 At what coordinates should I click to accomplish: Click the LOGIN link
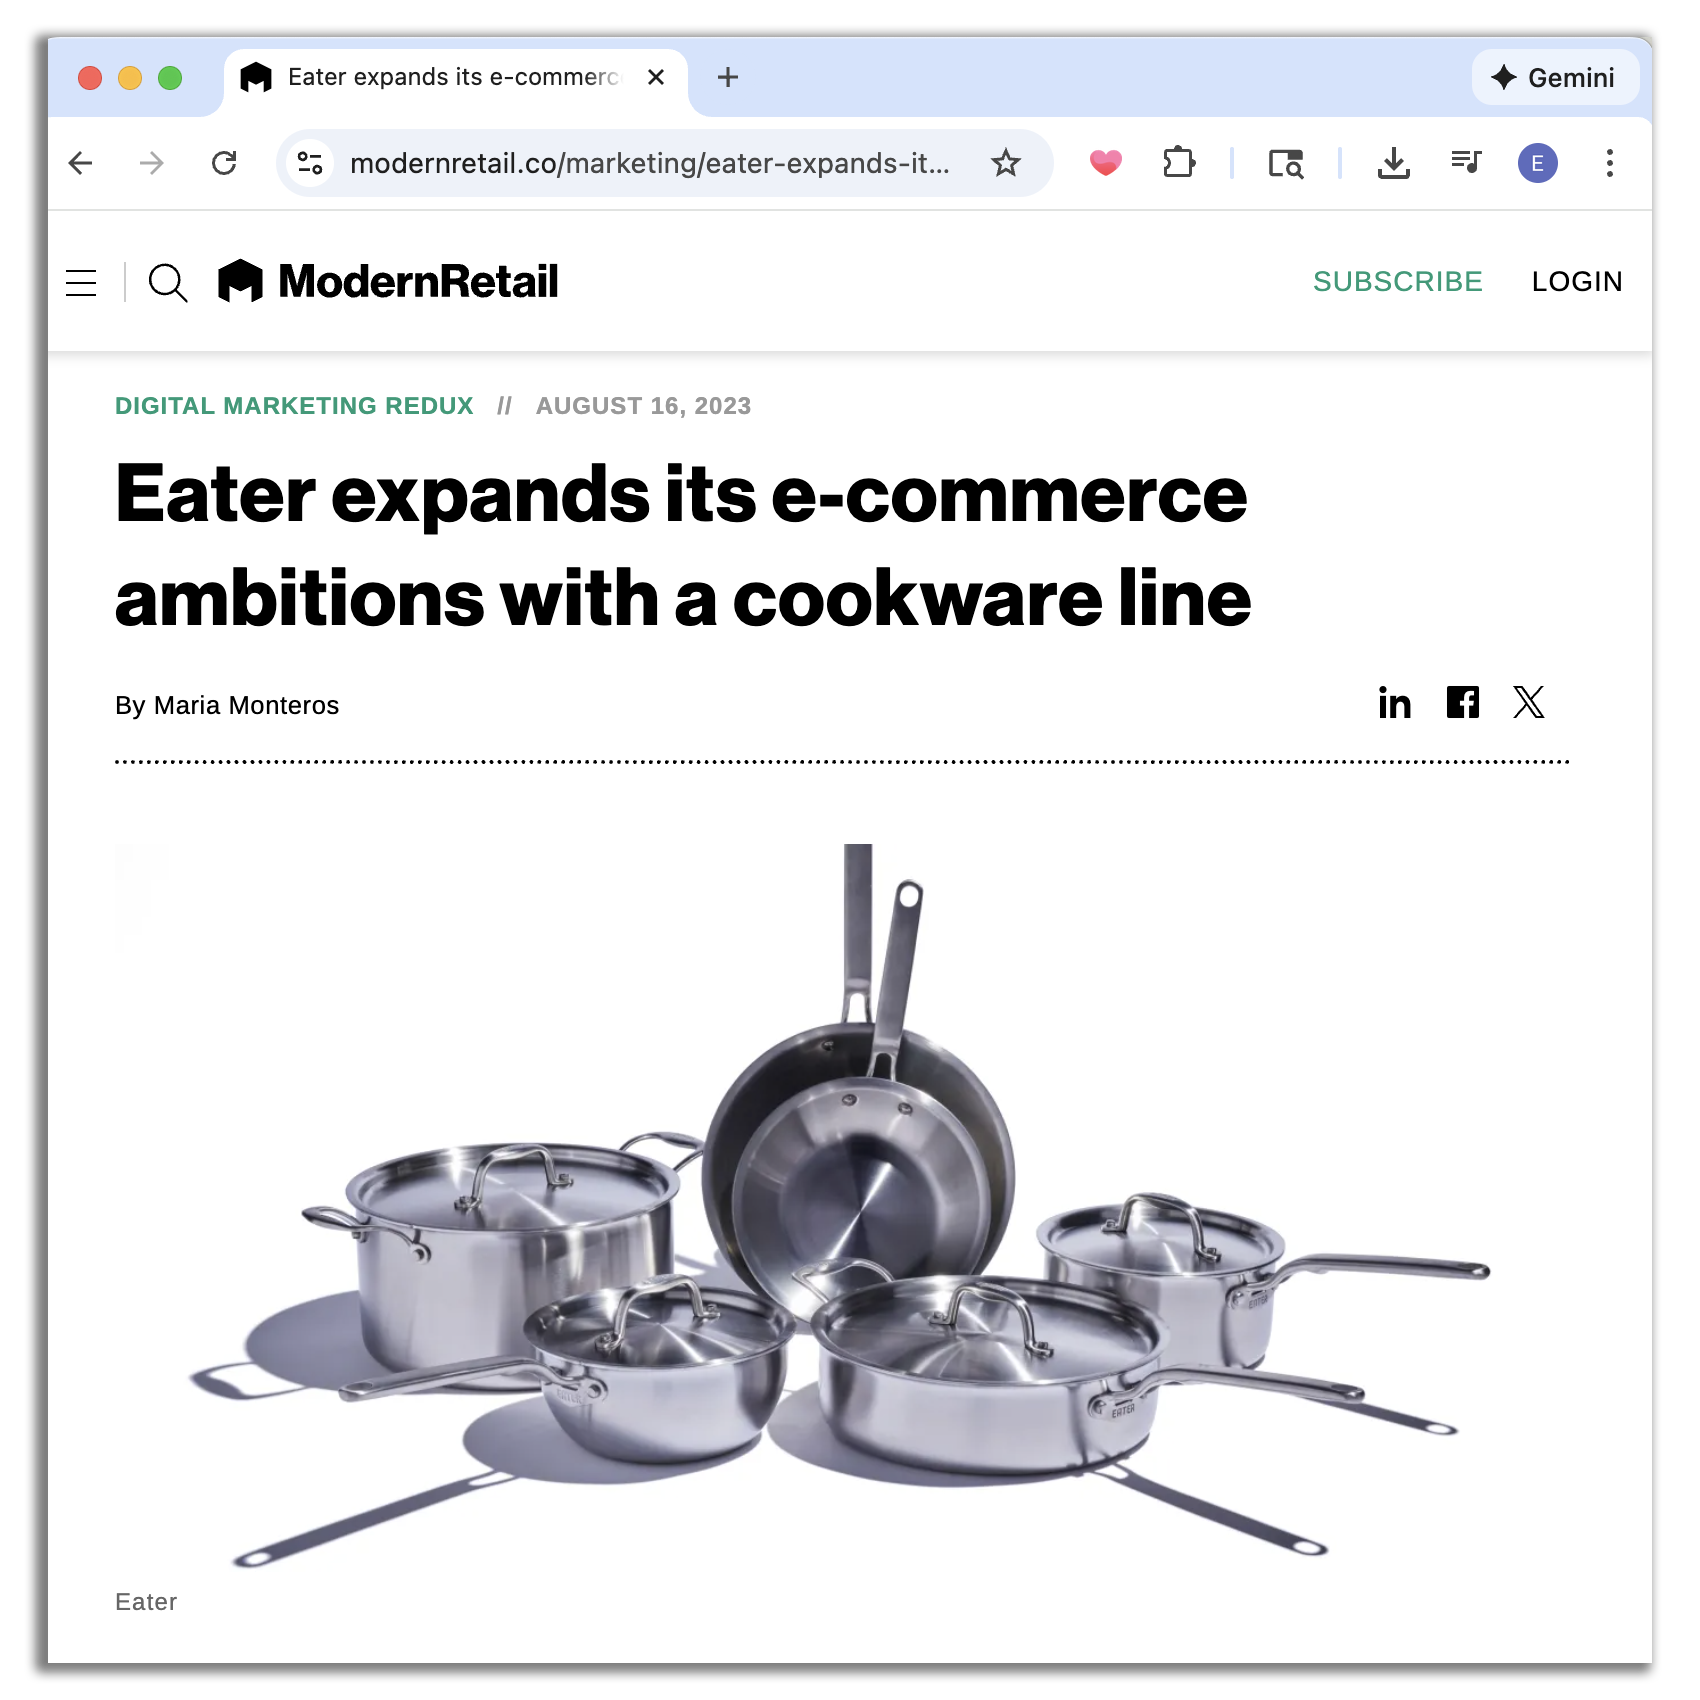coord(1577,282)
